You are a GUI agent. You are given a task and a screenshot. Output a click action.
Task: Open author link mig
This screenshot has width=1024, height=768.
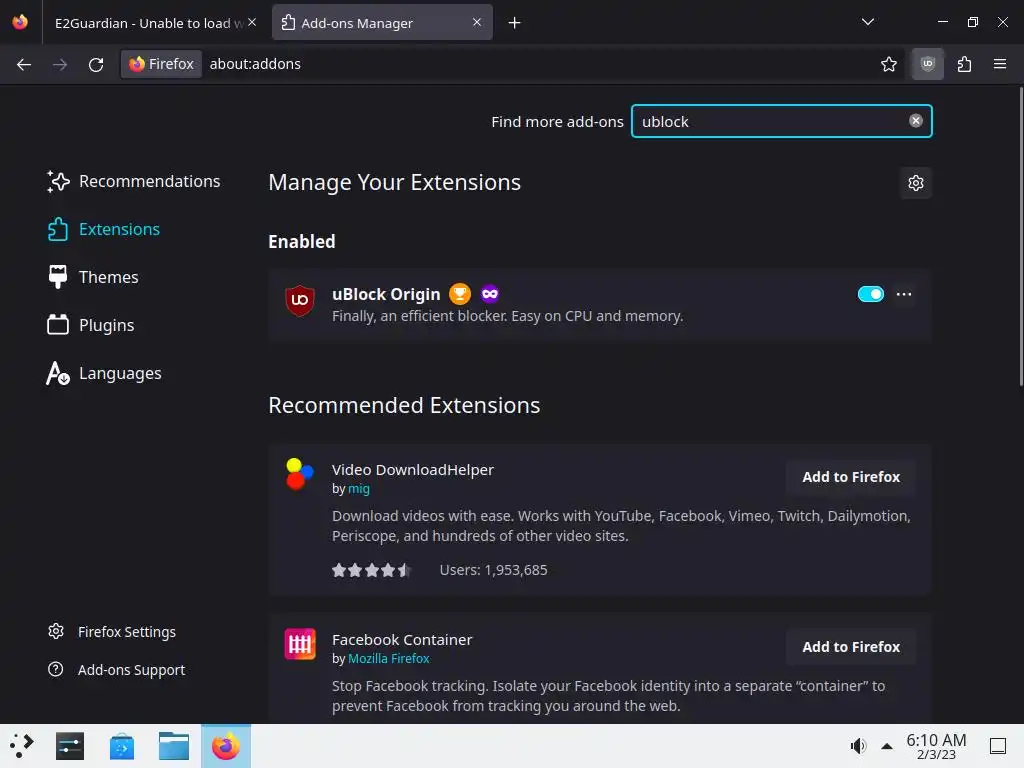click(359, 488)
